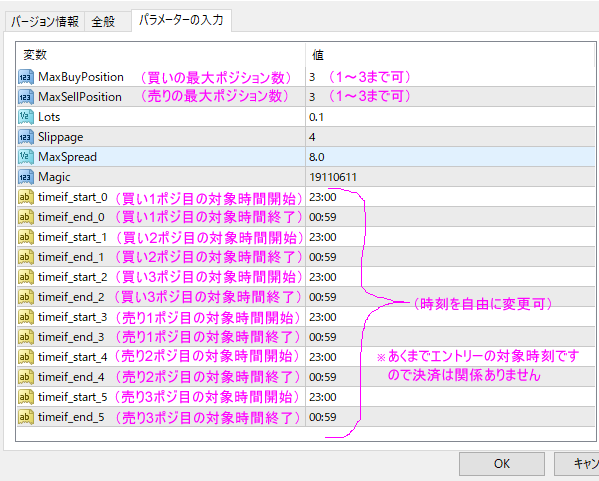Image resolution: width=599 pixels, height=481 pixels.
Task: Click the string icon beside timeif_start_0
Action: (x=26, y=197)
